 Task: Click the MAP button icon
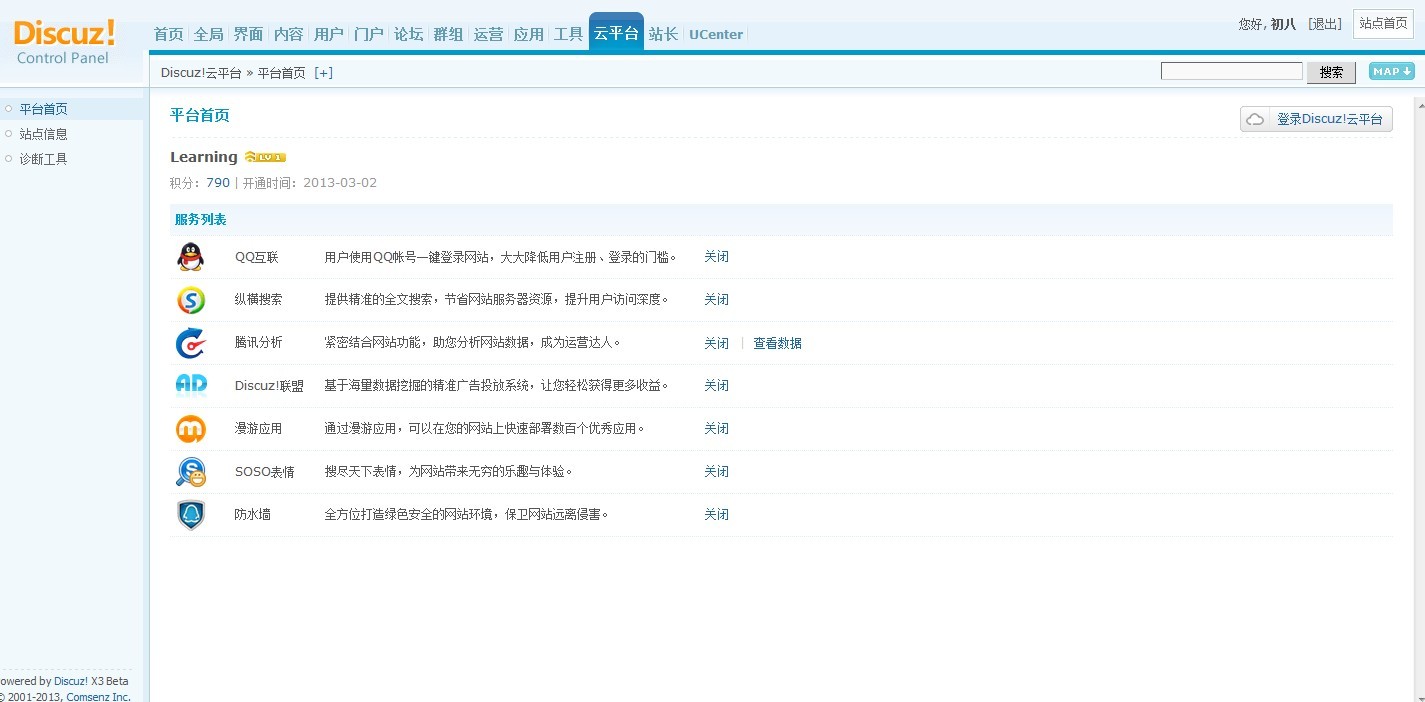pos(1391,71)
